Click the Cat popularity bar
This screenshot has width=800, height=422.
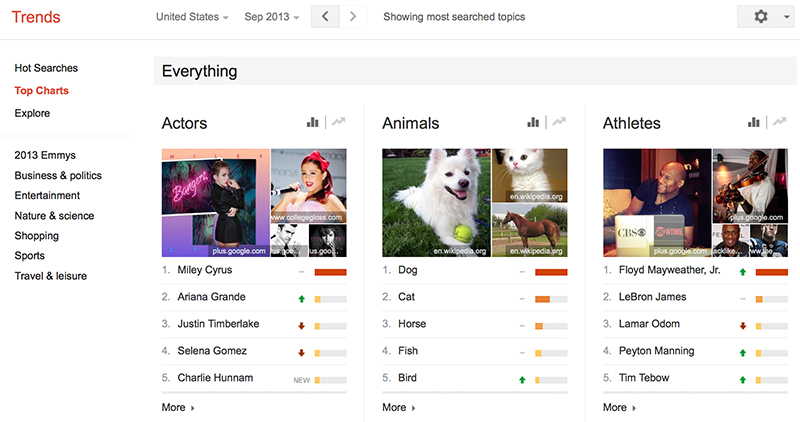(551, 299)
